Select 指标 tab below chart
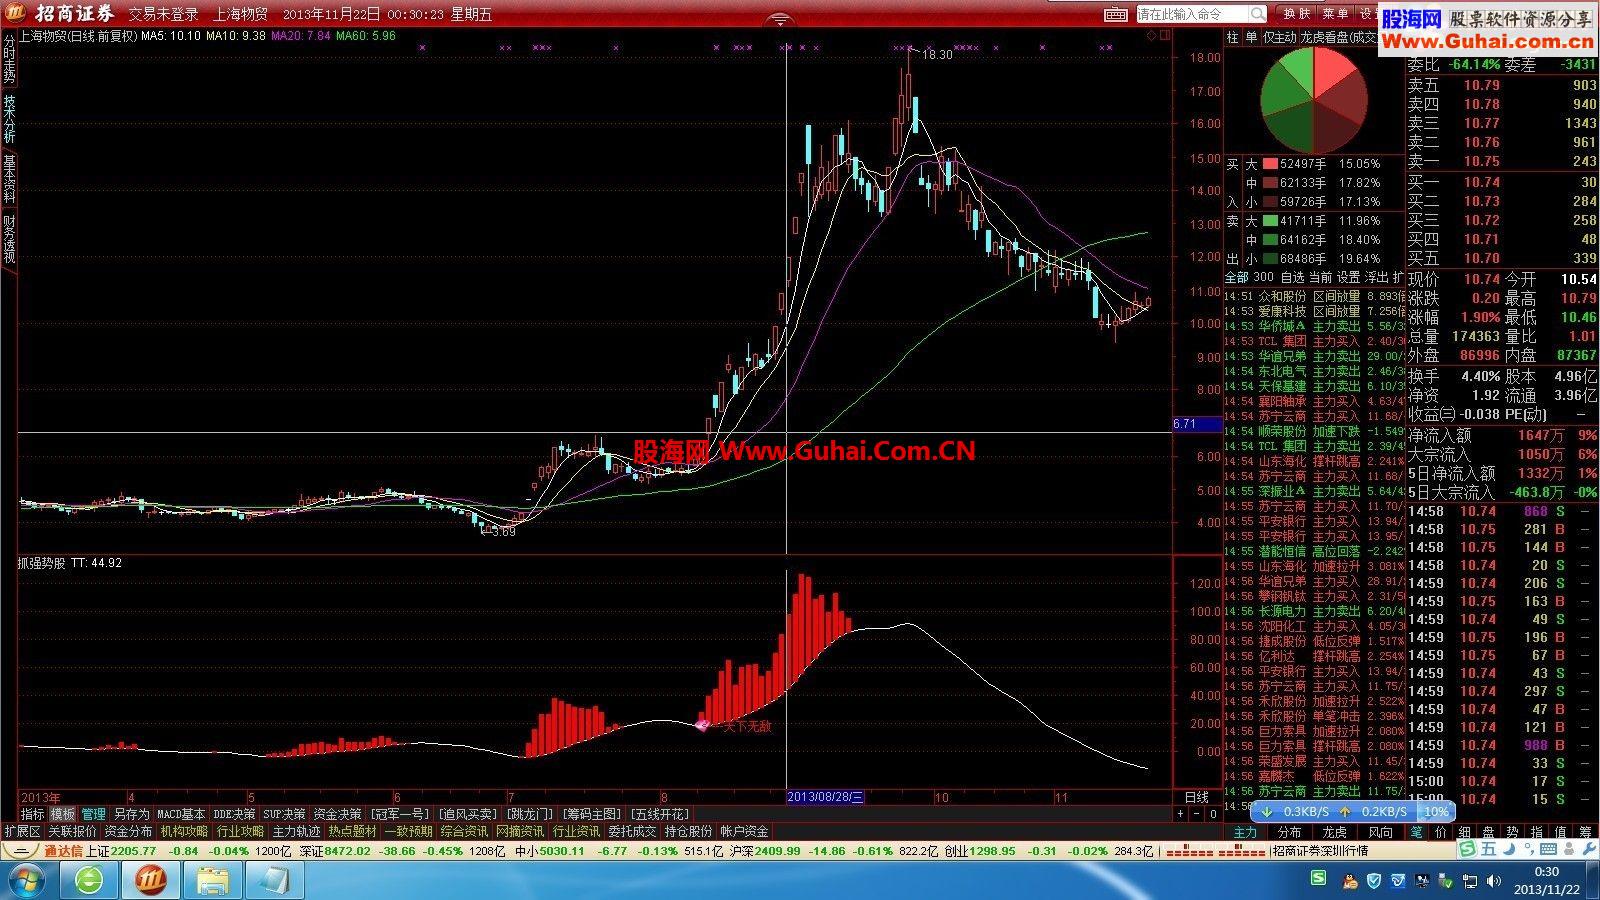 33,814
